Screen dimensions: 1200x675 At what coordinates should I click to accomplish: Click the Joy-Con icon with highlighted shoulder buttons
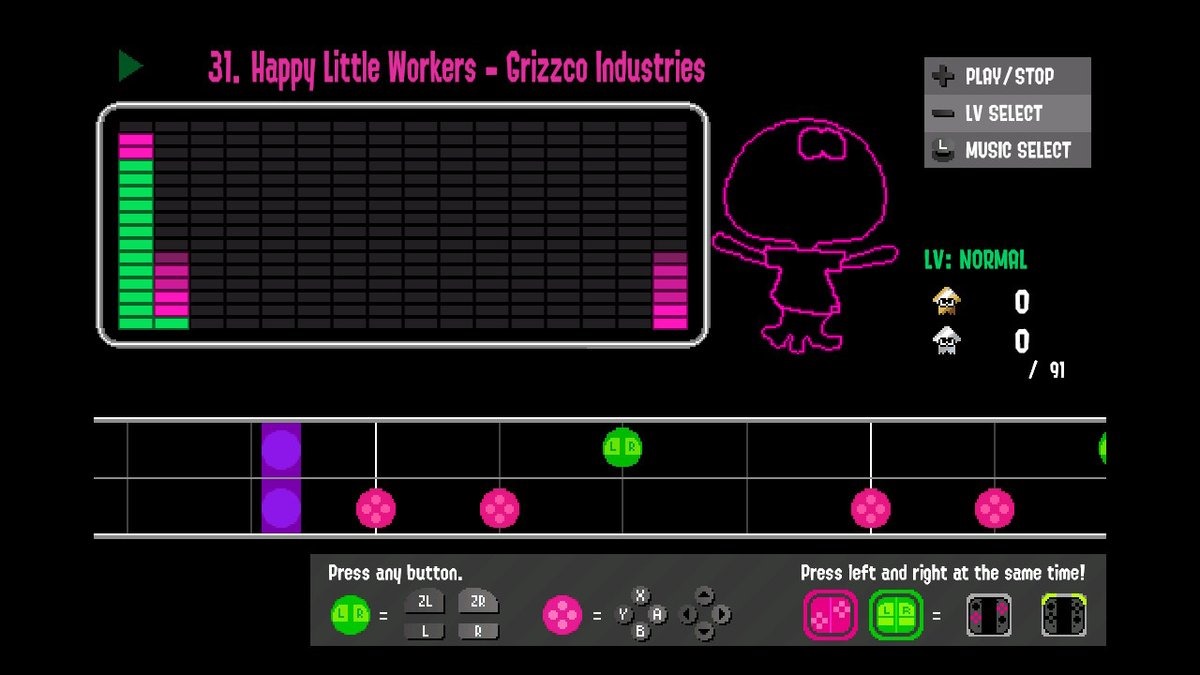1063,615
